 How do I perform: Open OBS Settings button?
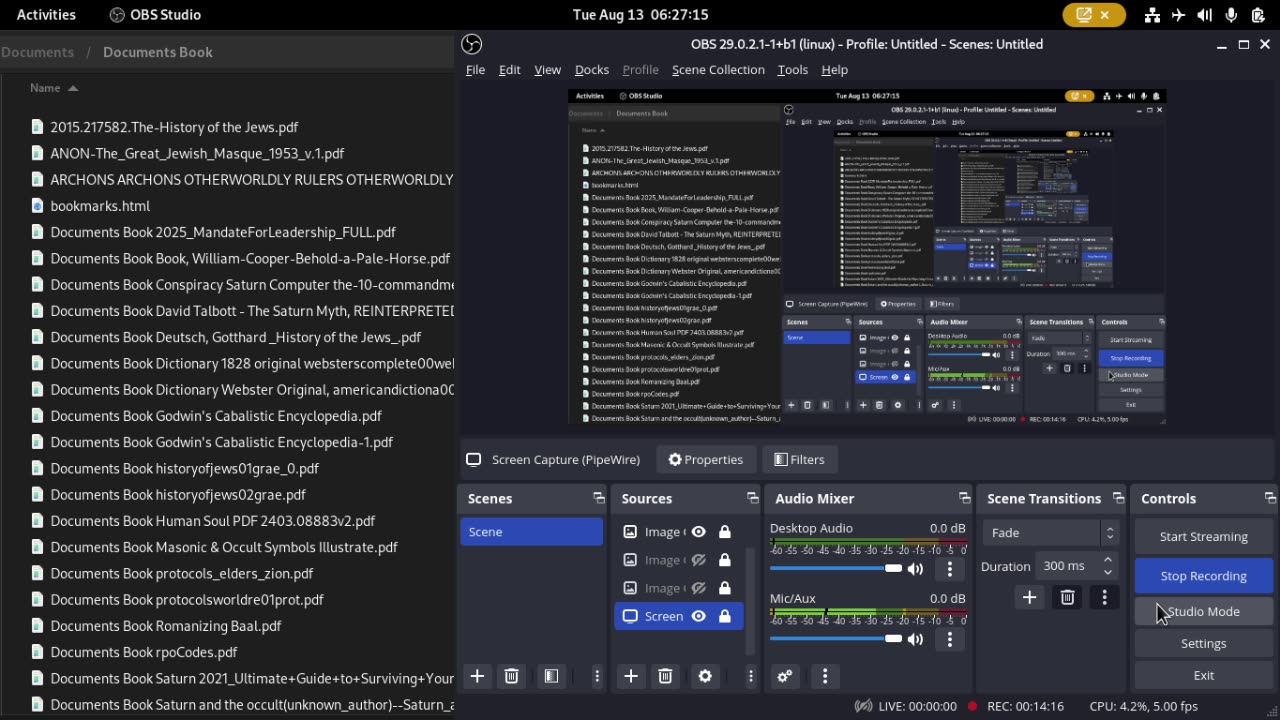pos(1203,644)
